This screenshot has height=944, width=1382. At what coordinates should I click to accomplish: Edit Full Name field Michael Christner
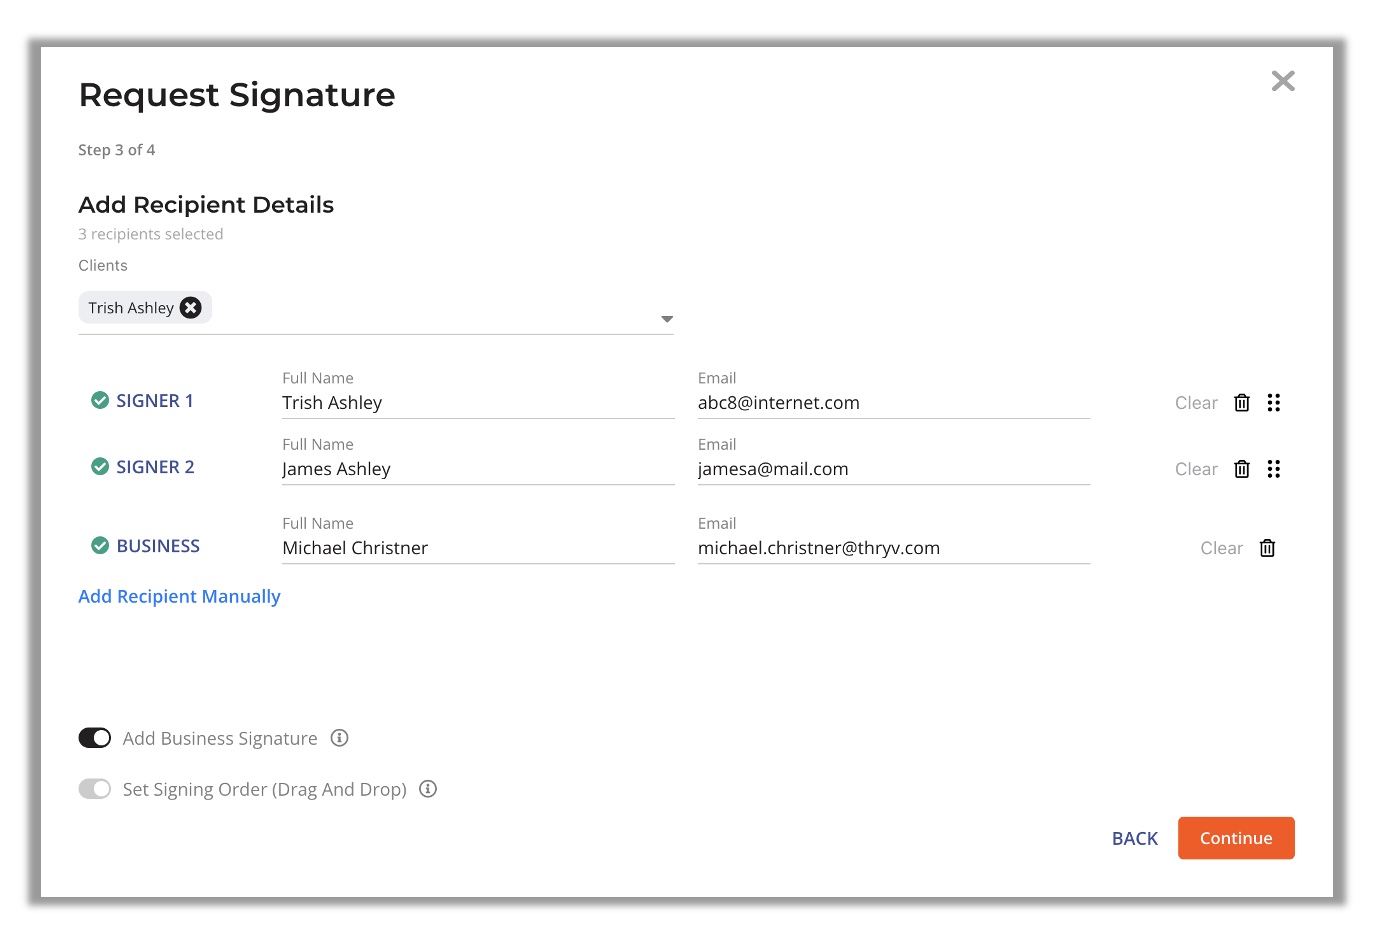click(x=478, y=548)
